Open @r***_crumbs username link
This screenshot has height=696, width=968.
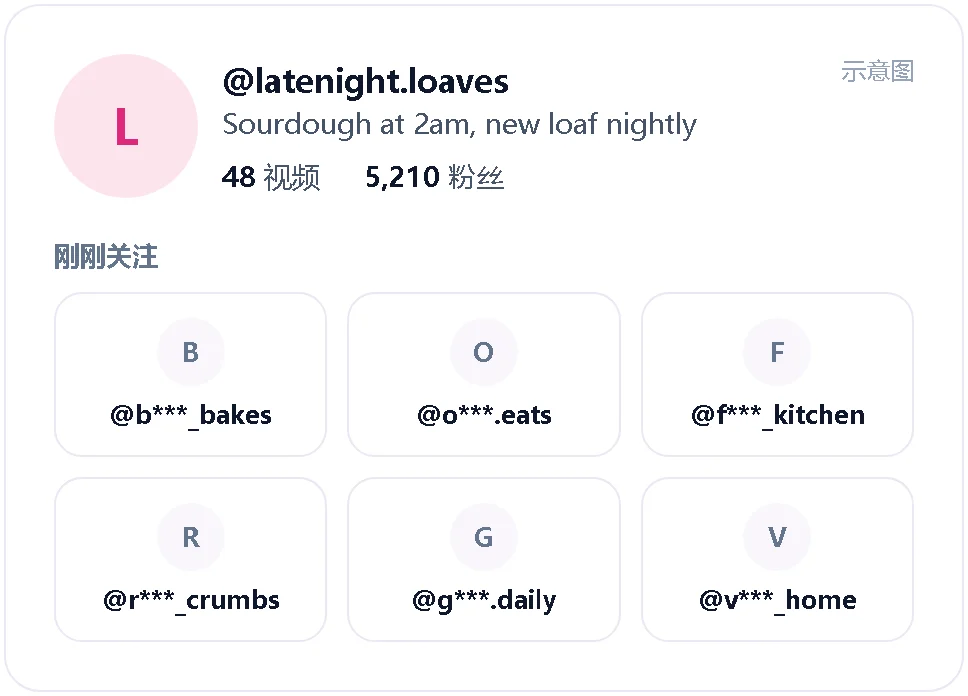coord(191,600)
